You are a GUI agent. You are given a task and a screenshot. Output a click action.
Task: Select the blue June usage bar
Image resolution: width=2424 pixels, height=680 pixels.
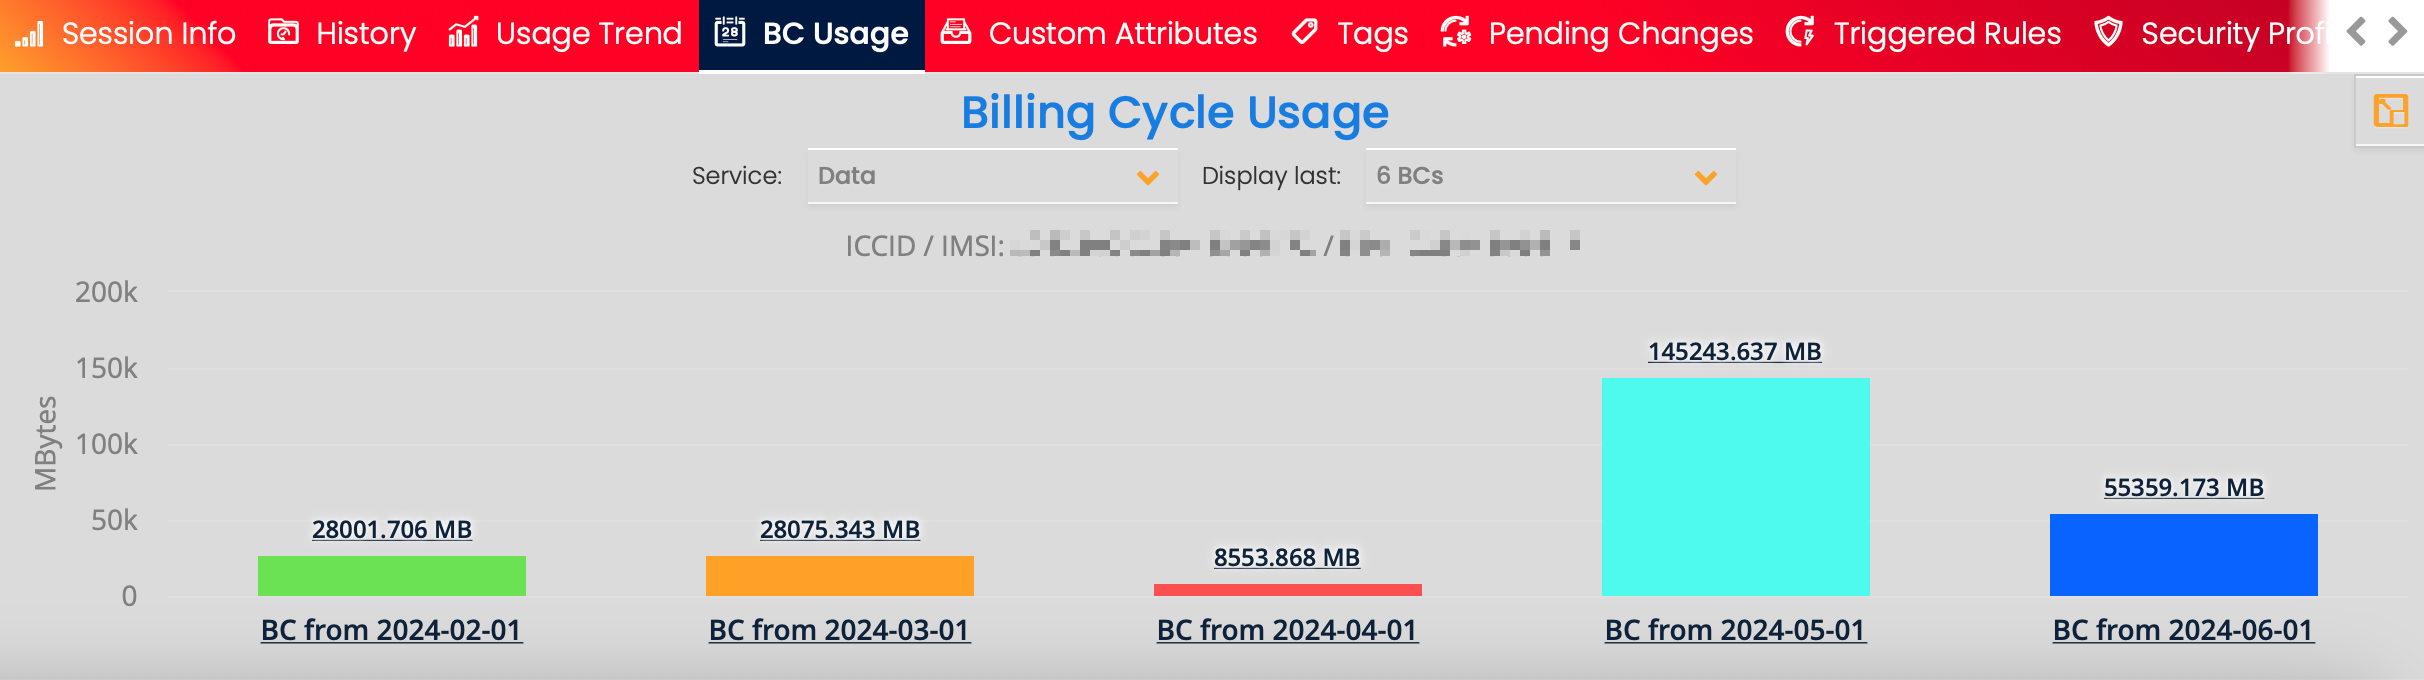click(2183, 555)
